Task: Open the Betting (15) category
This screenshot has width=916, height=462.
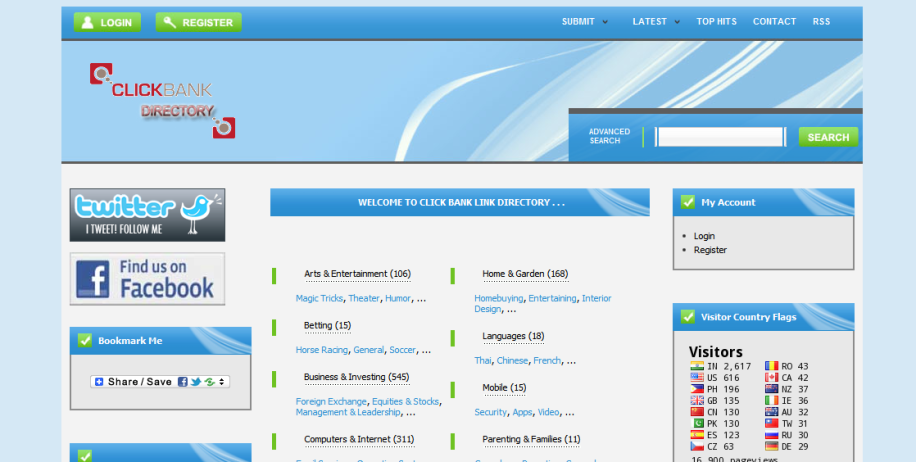Action: click(327, 325)
